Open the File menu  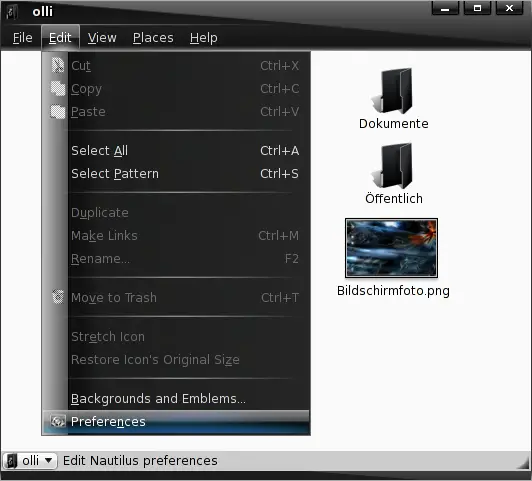click(x=22, y=38)
